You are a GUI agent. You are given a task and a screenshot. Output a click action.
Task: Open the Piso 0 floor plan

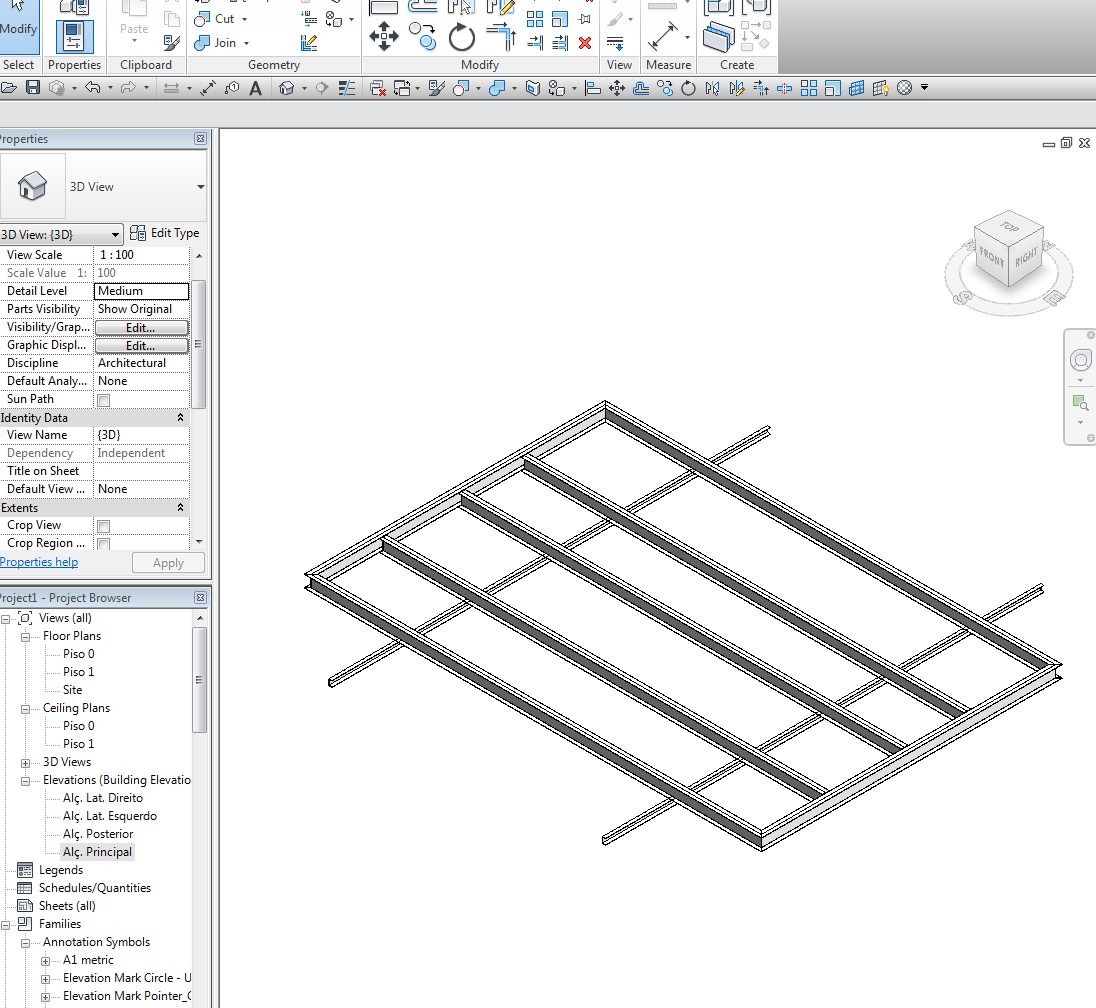tap(78, 654)
